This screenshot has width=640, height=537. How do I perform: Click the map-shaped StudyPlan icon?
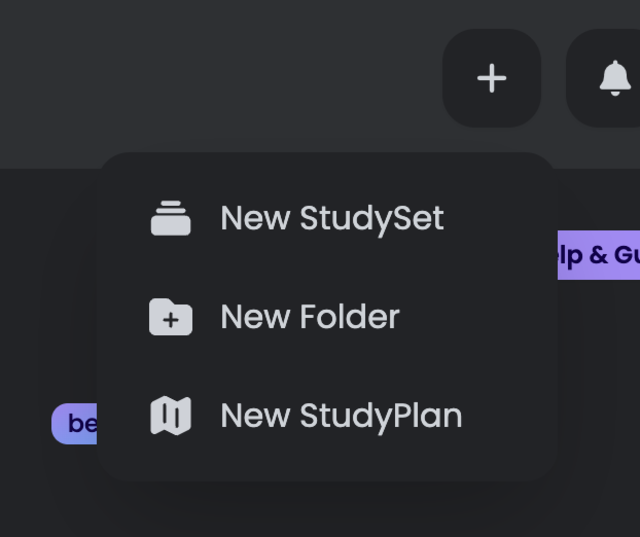[x=171, y=416]
